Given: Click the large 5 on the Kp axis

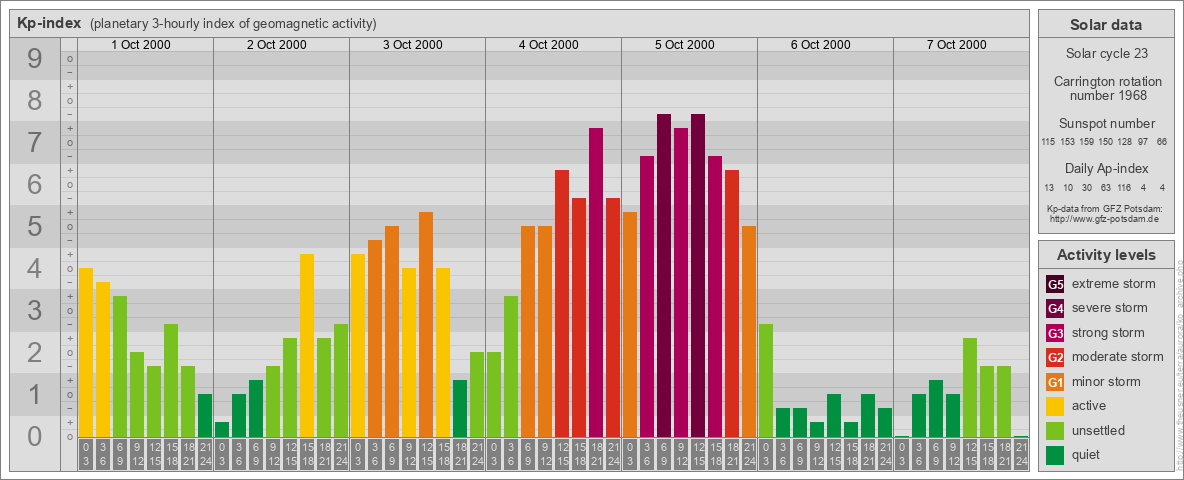Looking at the screenshot, I should tap(35, 226).
